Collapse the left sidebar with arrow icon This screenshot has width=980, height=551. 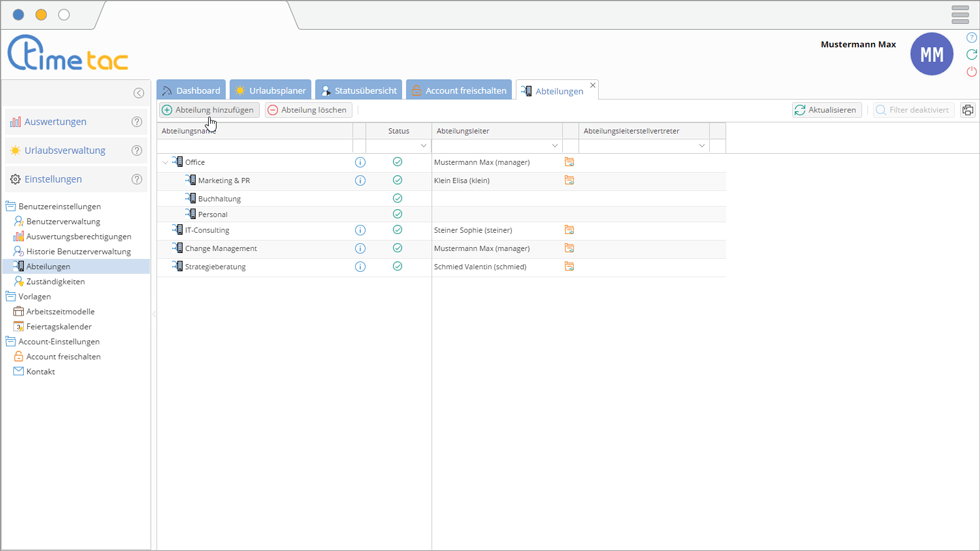pos(139,93)
